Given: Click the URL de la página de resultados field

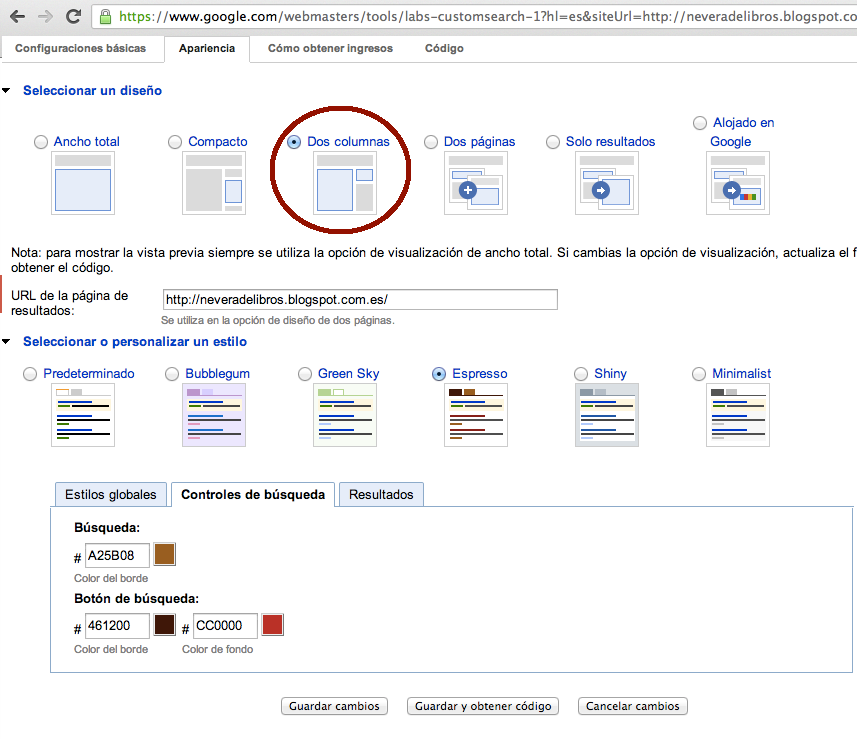Looking at the screenshot, I should coord(360,300).
